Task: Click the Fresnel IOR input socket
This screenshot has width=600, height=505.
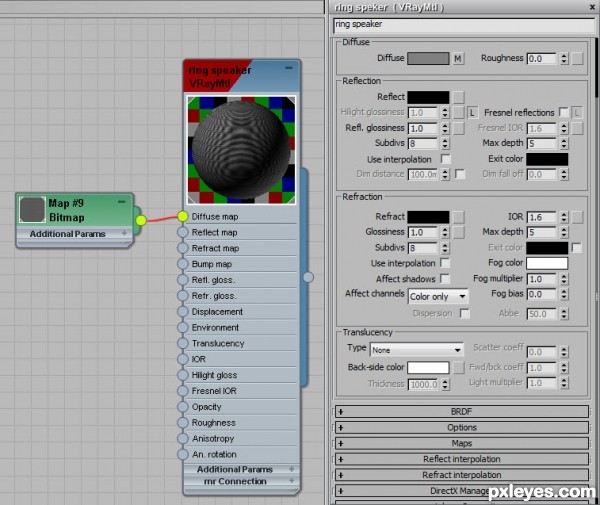Action: 183,391
